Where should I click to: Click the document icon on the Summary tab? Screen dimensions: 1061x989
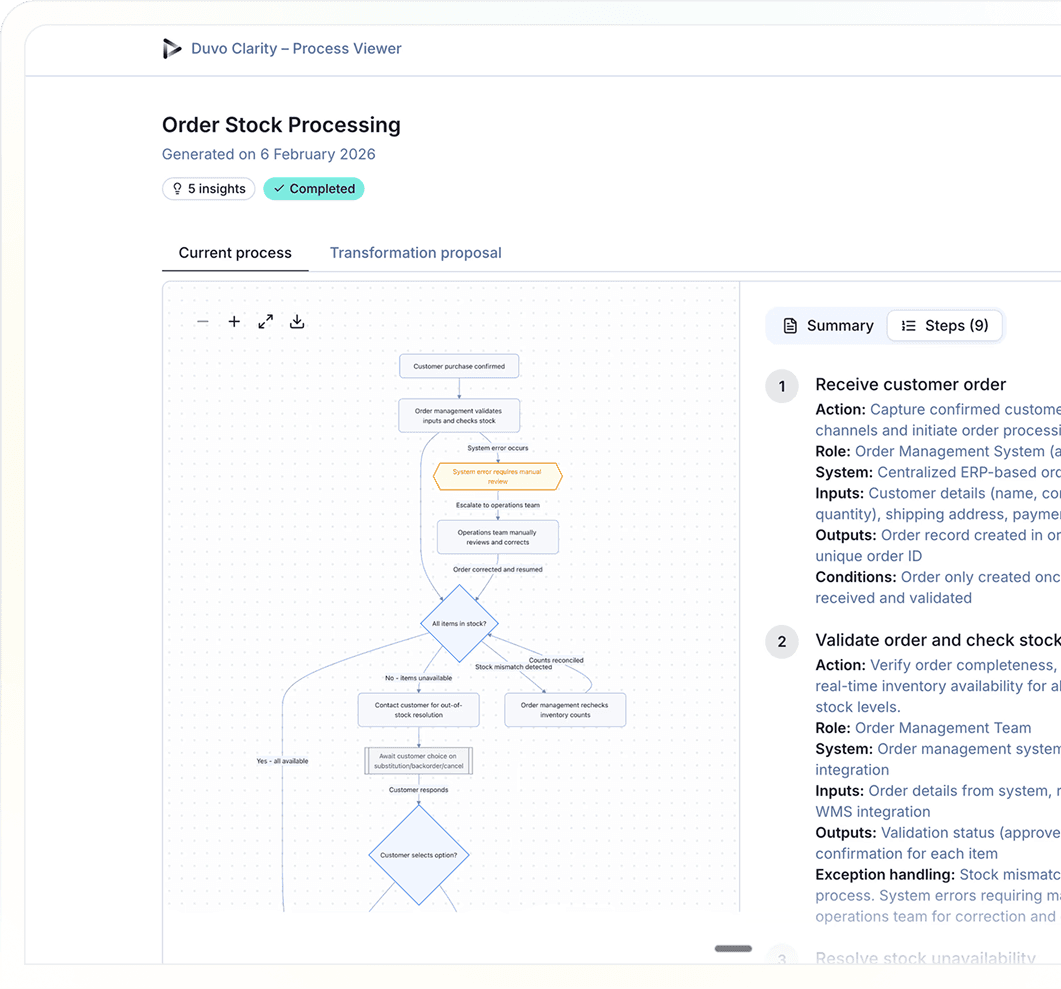point(789,325)
